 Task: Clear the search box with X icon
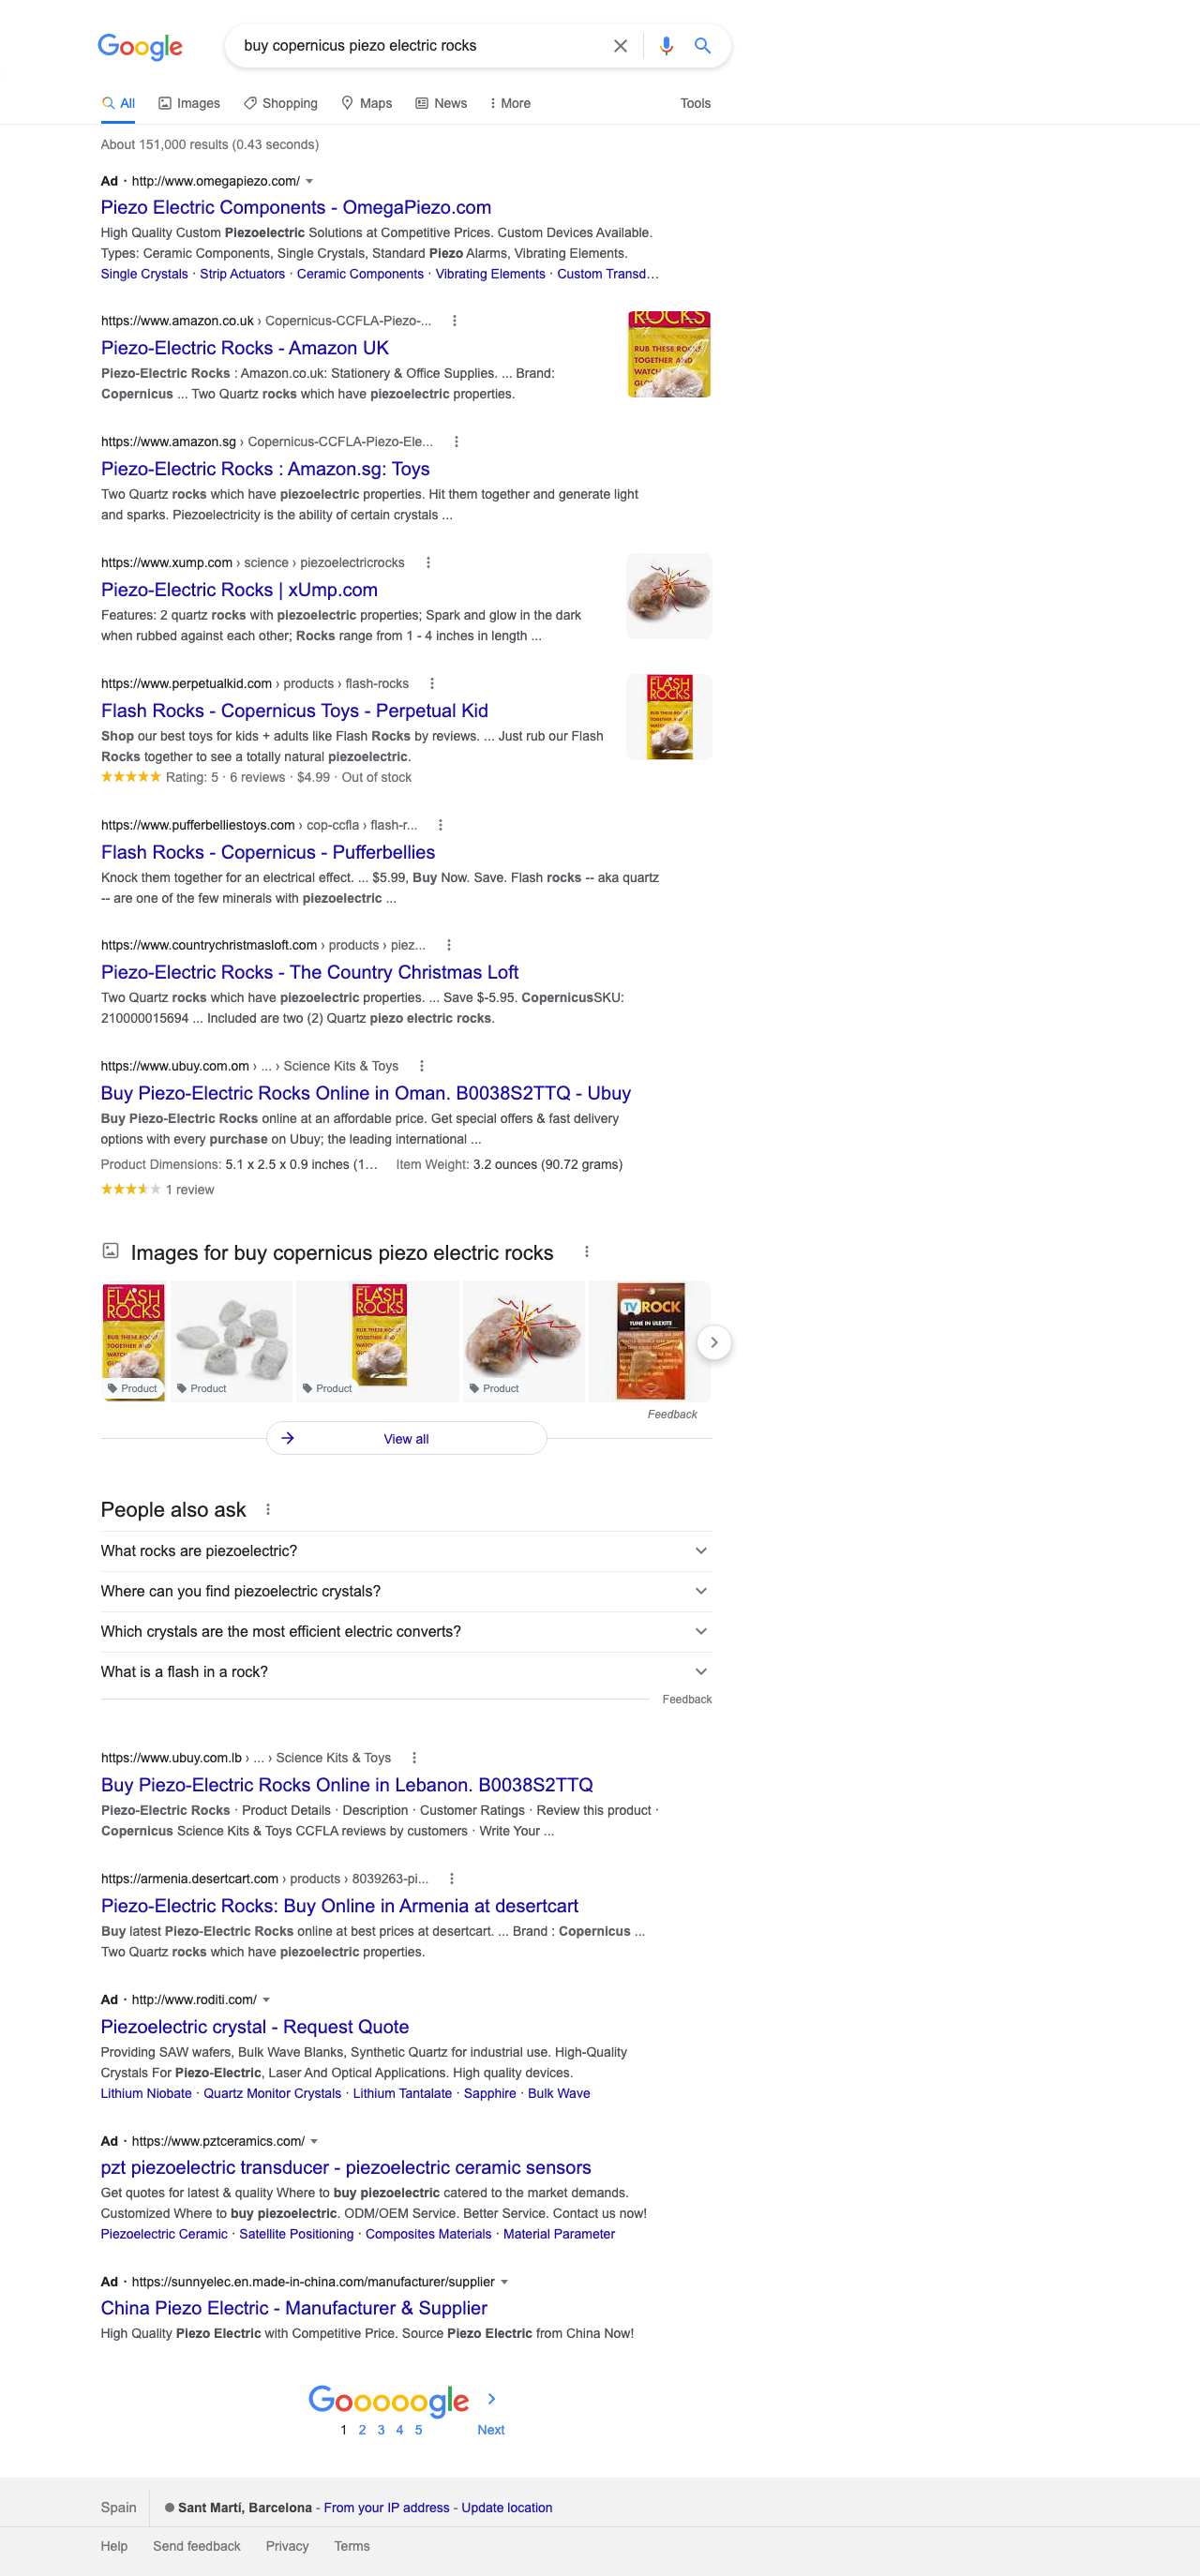tap(620, 46)
